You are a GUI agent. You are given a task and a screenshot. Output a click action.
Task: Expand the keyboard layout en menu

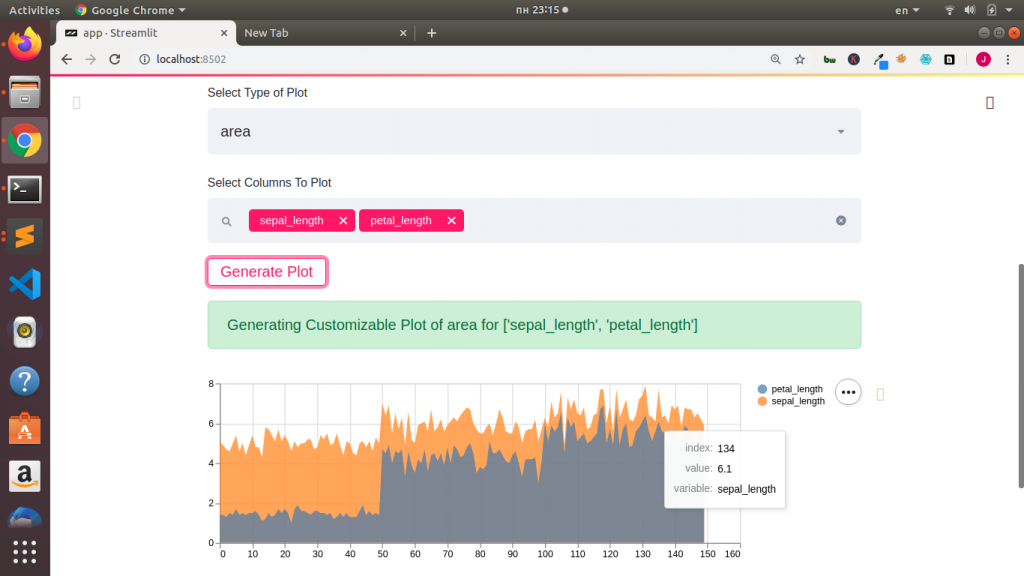906,9
